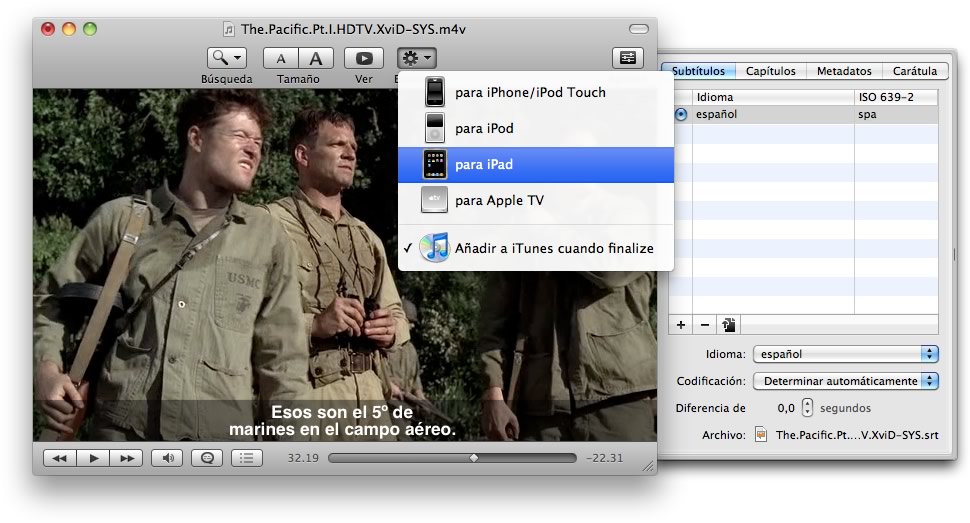Open the gear export dropdown button
Screen dimensions: 970x523
(x=417, y=58)
